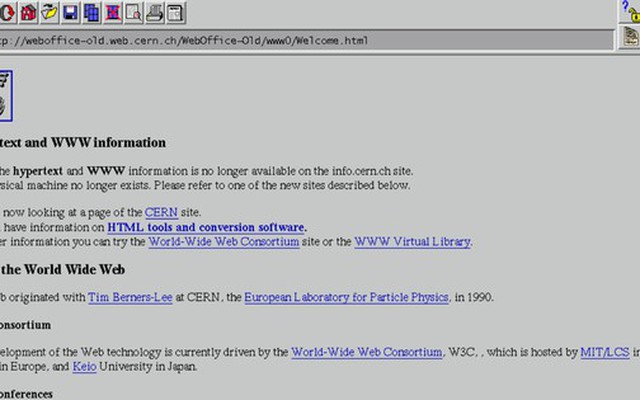This screenshot has width=640, height=400.
Task: Click the linked logo image at page top
Action: 5,93
